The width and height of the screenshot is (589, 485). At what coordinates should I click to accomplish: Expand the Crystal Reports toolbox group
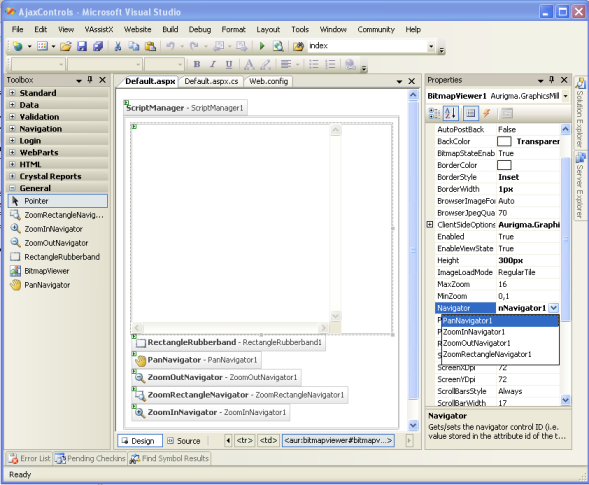click(x=12, y=176)
